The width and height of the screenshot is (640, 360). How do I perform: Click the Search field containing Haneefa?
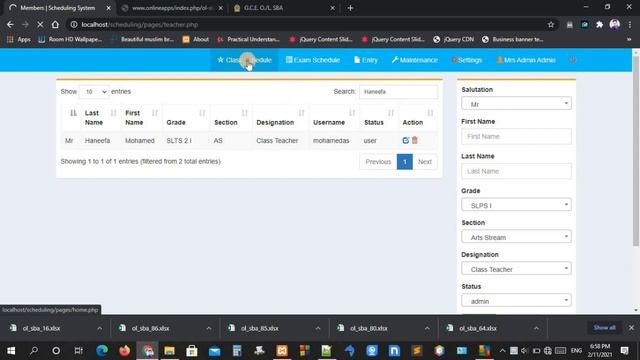[x=398, y=92]
